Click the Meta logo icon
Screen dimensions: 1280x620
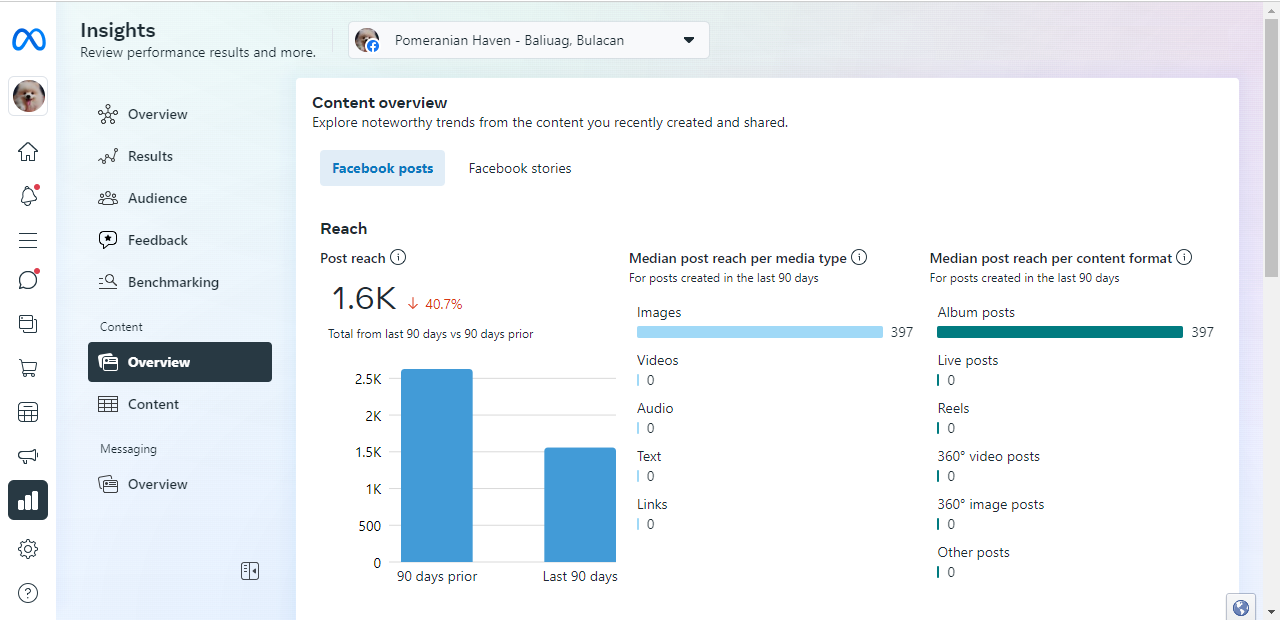tap(28, 40)
